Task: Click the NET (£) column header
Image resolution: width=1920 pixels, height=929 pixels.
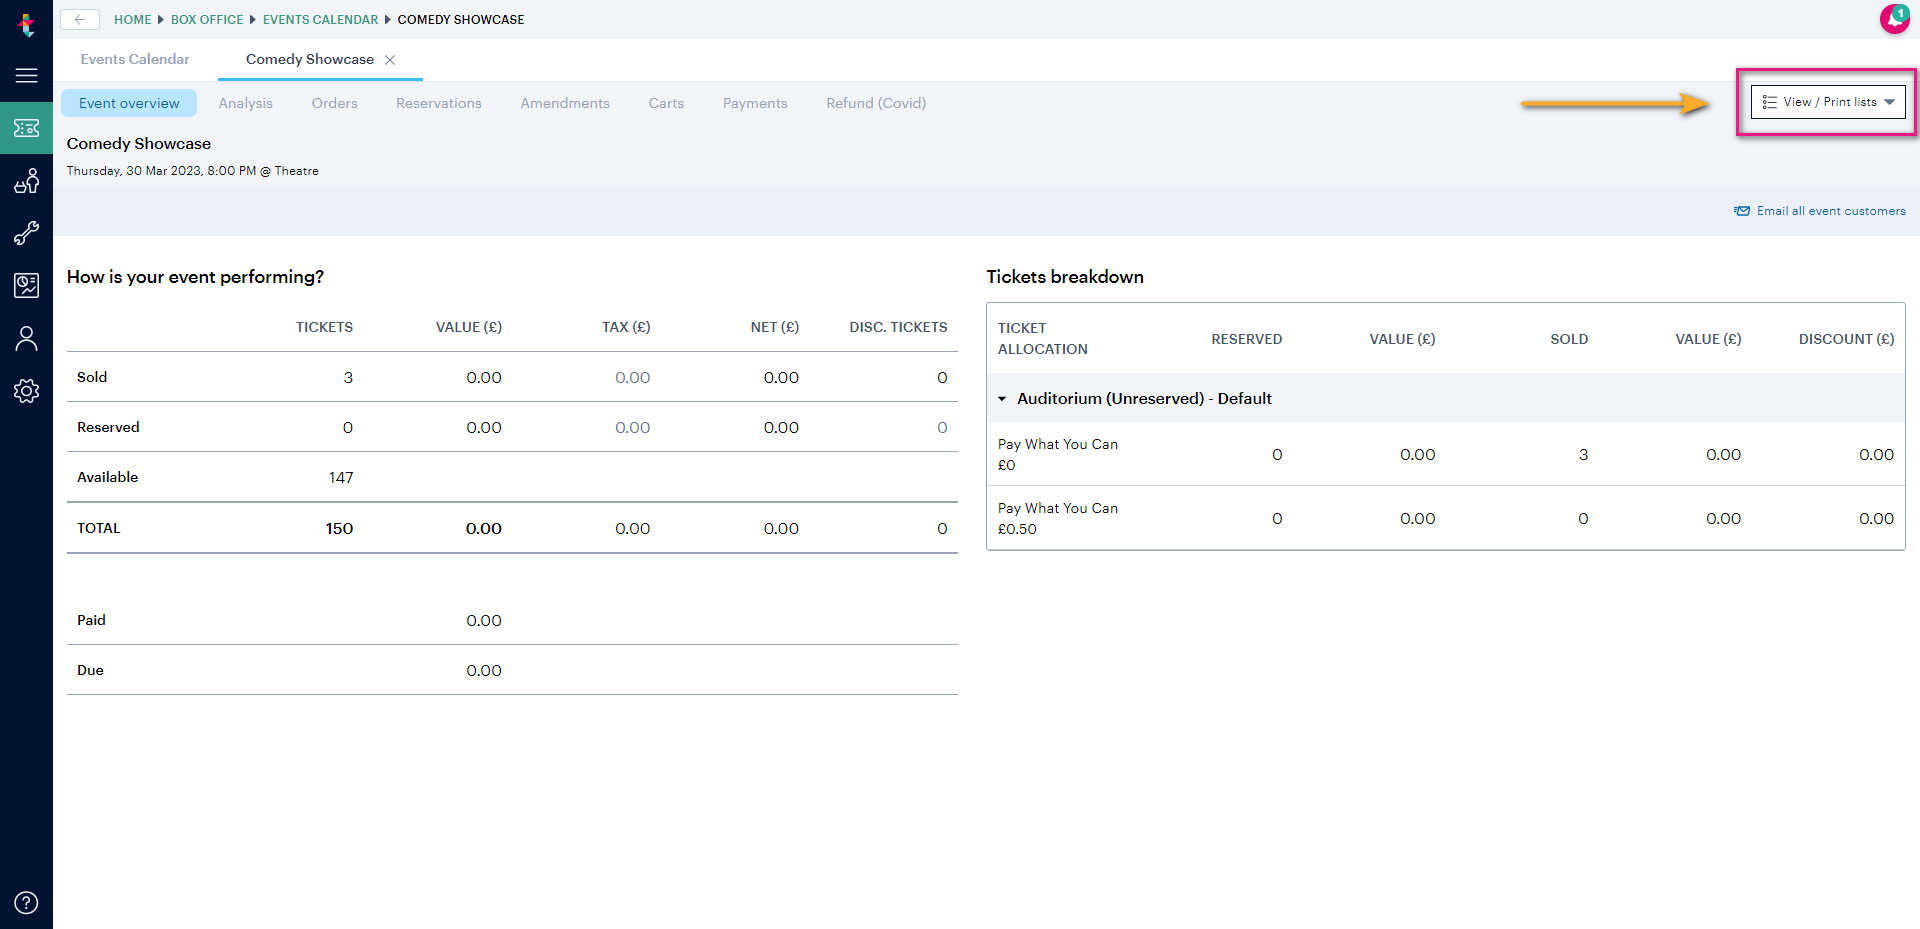Action: (775, 327)
